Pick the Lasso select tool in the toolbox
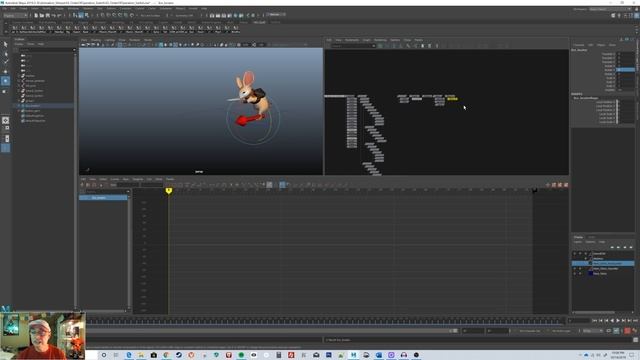The height and width of the screenshot is (360, 640). click(5, 53)
